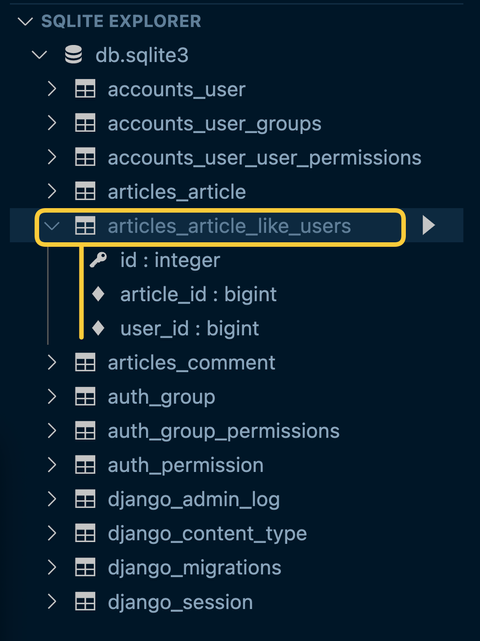
Task: Expand the django_session table chevron
Action: (x=52, y=601)
